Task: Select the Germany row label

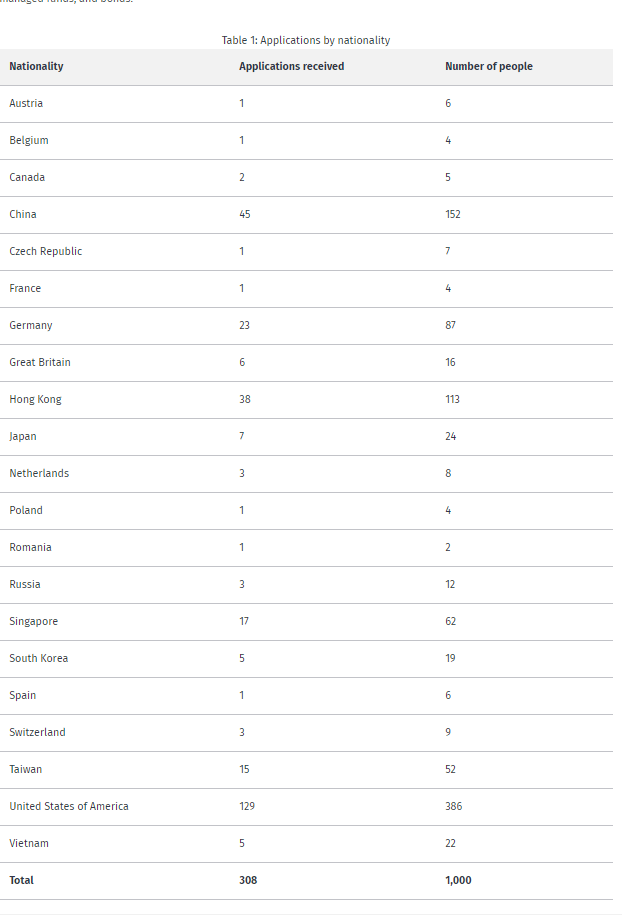Action: coord(30,326)
